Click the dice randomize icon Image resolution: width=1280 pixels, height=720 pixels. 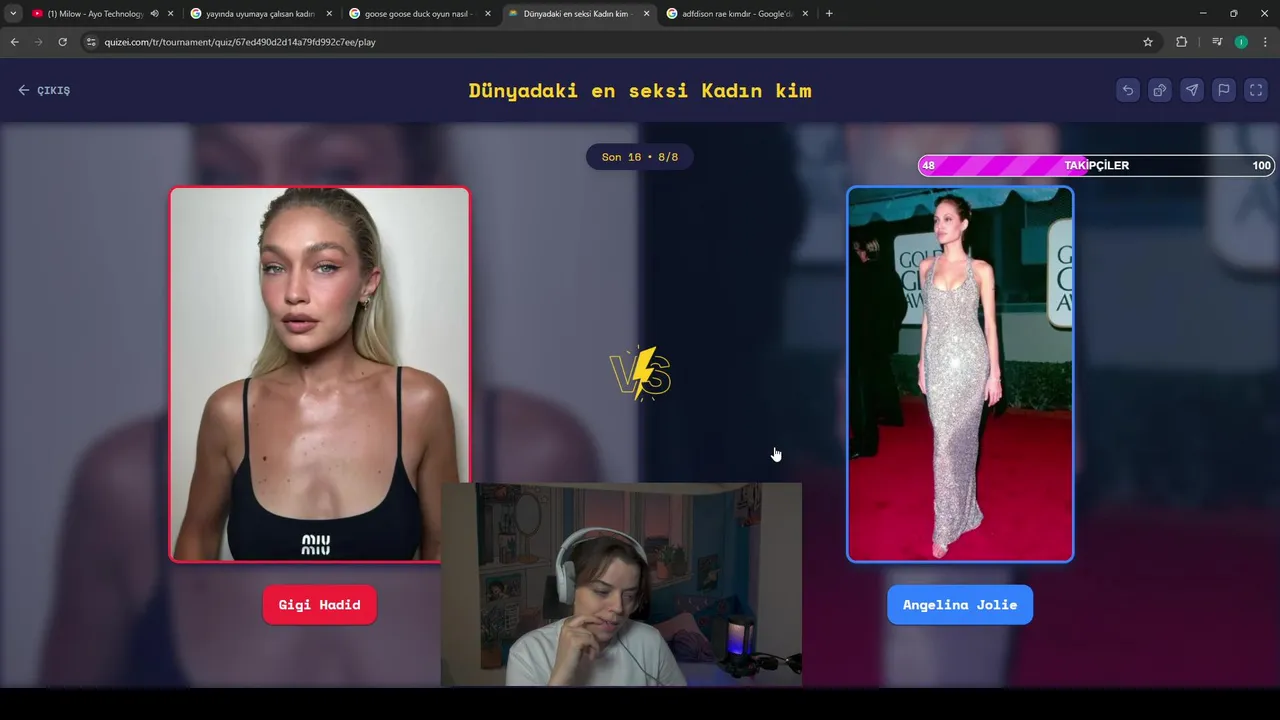(1160, 90)
